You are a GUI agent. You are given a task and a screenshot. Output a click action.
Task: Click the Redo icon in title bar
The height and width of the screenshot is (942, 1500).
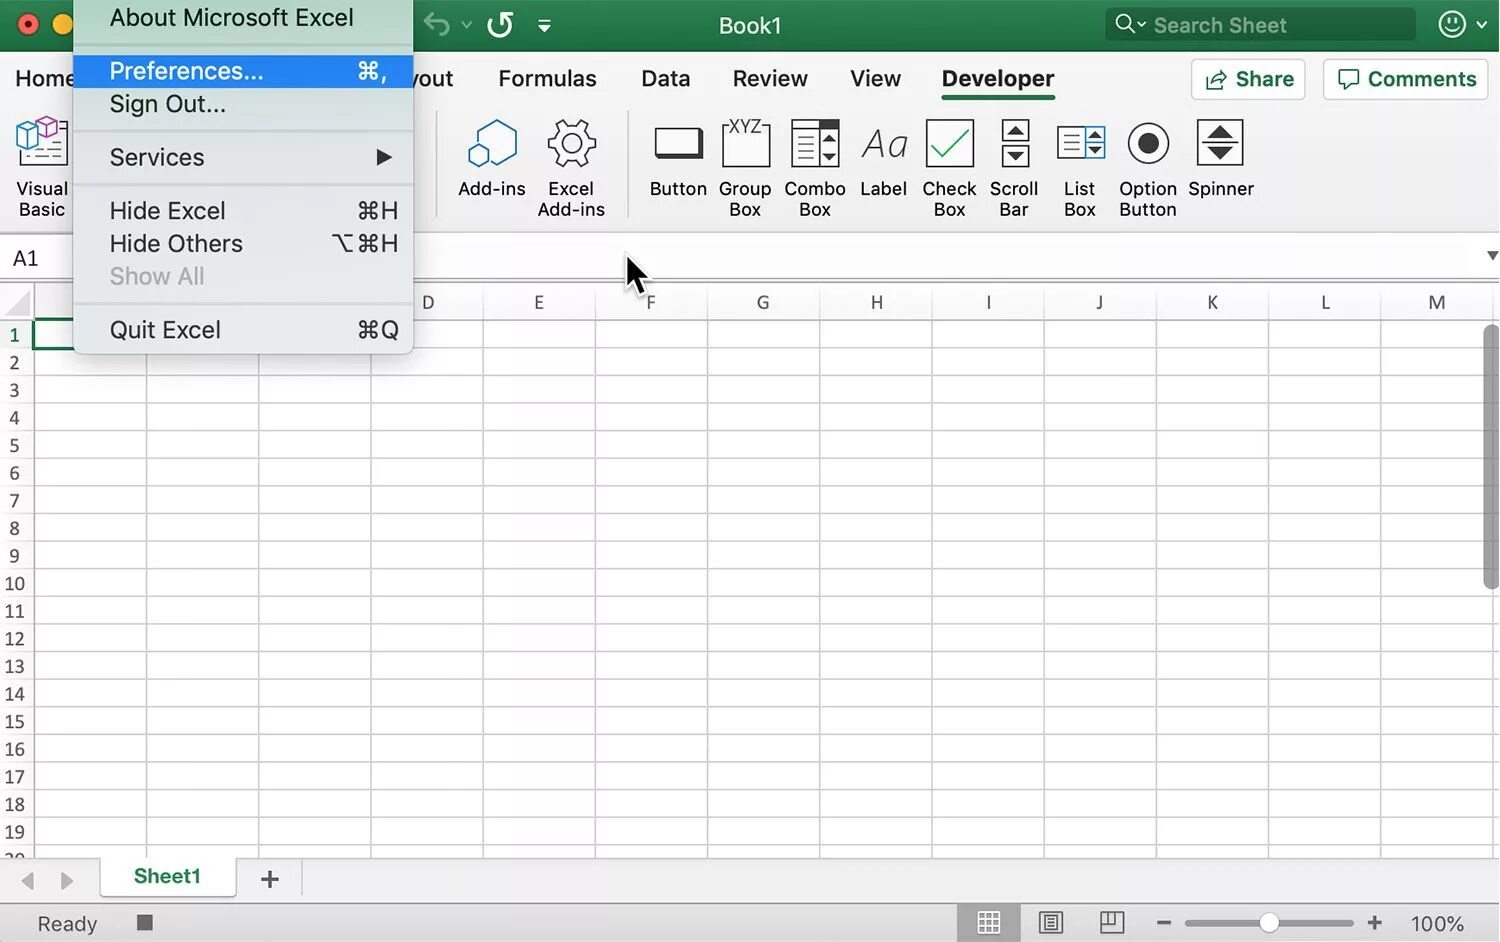[x=500, y=24]
